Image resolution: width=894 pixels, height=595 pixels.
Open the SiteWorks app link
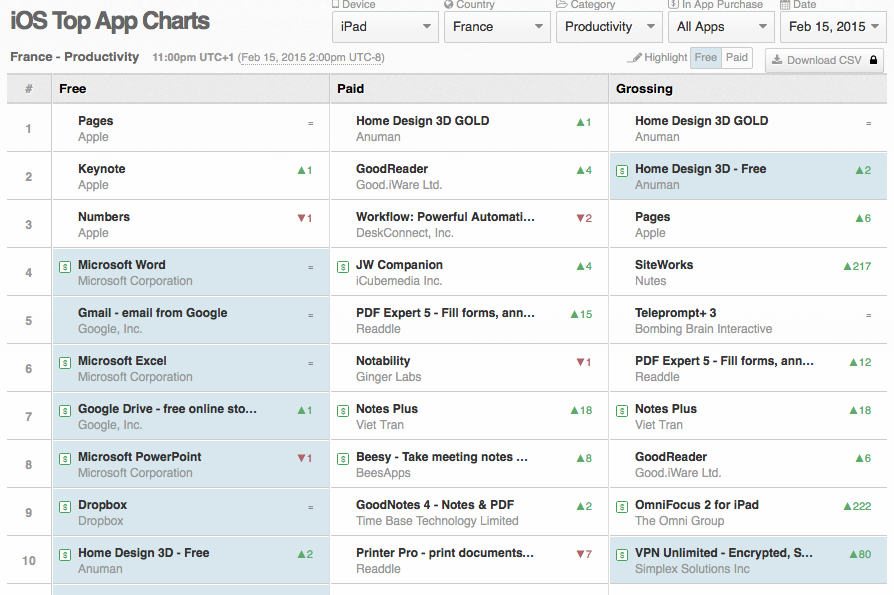pos(664,264)
